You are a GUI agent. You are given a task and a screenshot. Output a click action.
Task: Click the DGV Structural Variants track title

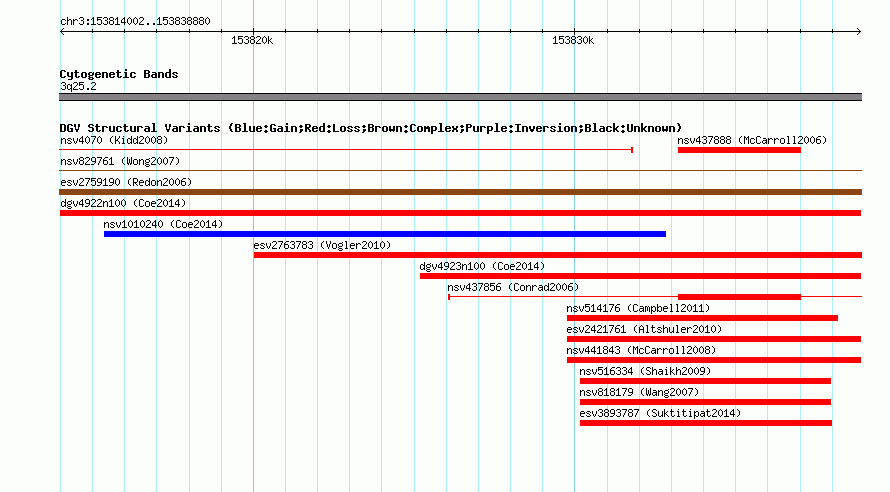[371, 128]
